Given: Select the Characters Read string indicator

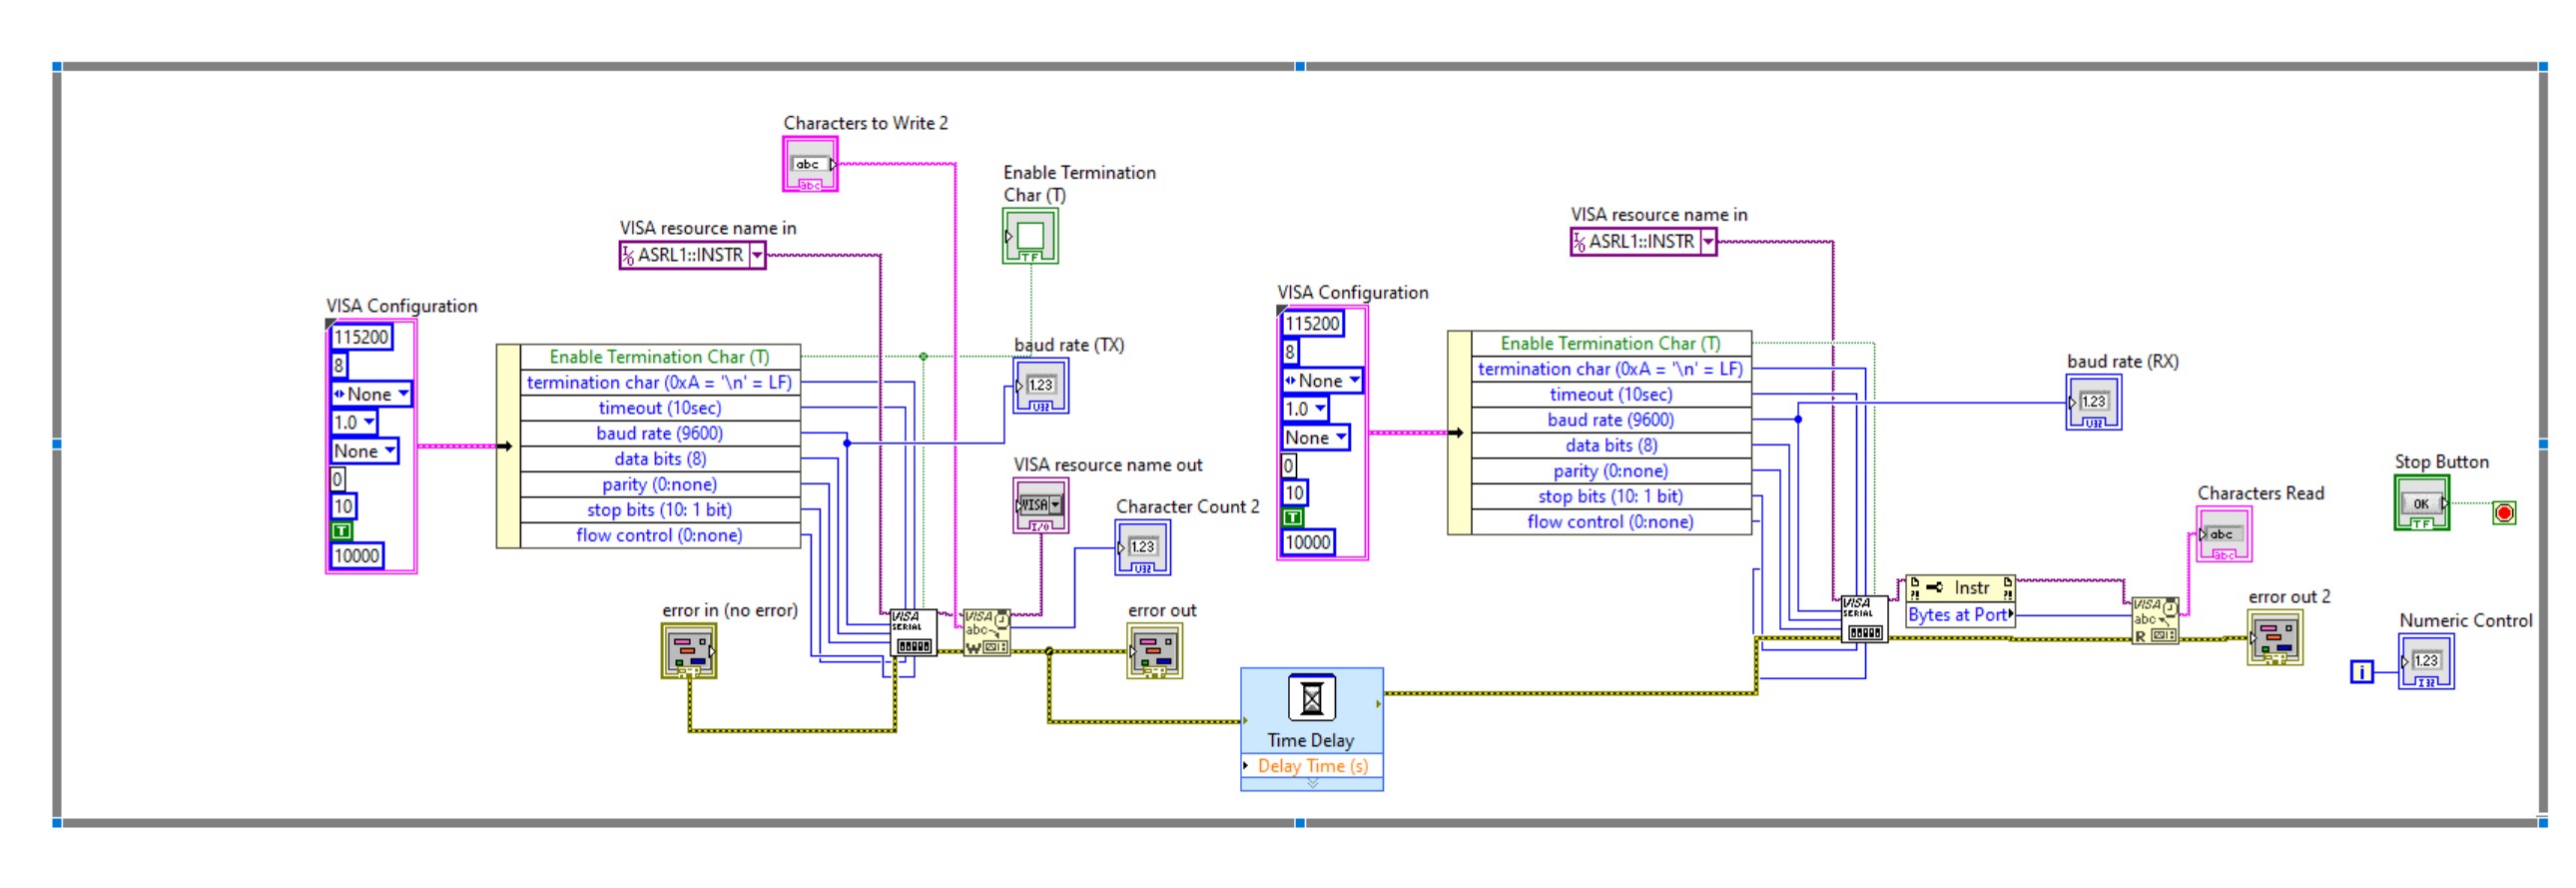Looking at the screenshot, I should (x=2224, y=535).
